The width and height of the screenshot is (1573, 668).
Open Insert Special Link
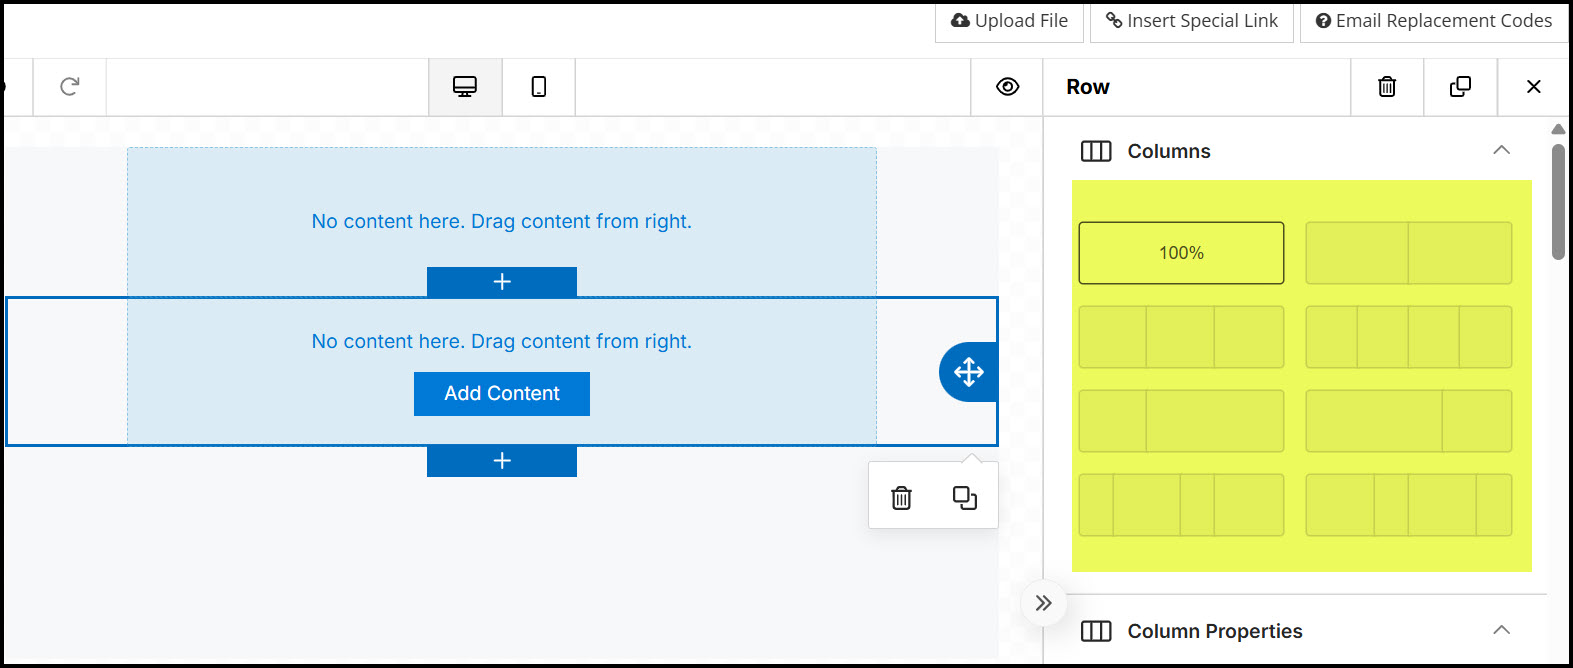coord(1192,21)
